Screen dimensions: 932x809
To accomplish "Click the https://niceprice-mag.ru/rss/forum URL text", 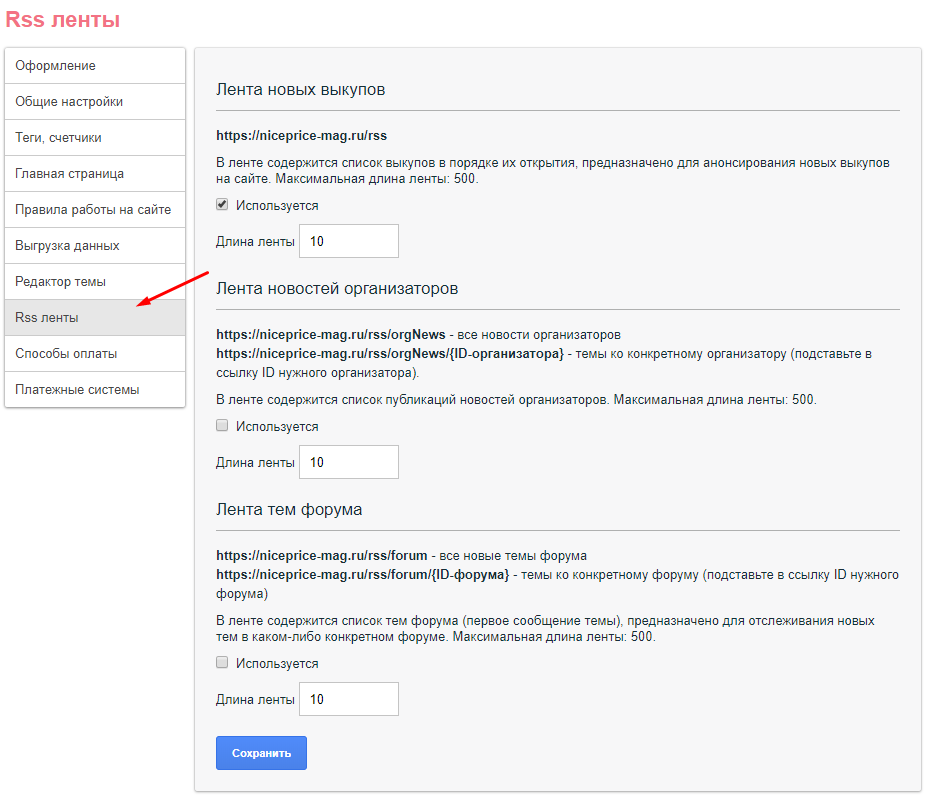I will point(322,556).
